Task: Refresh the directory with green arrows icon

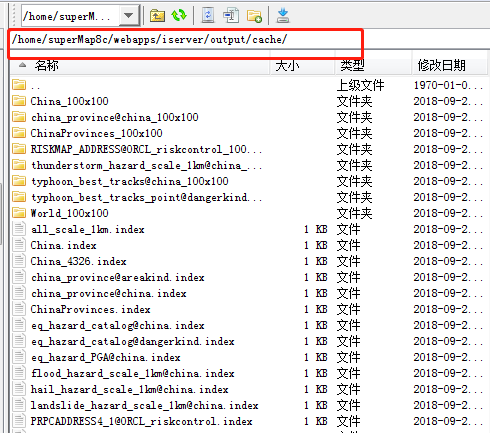Action: [x=179, y=15]
